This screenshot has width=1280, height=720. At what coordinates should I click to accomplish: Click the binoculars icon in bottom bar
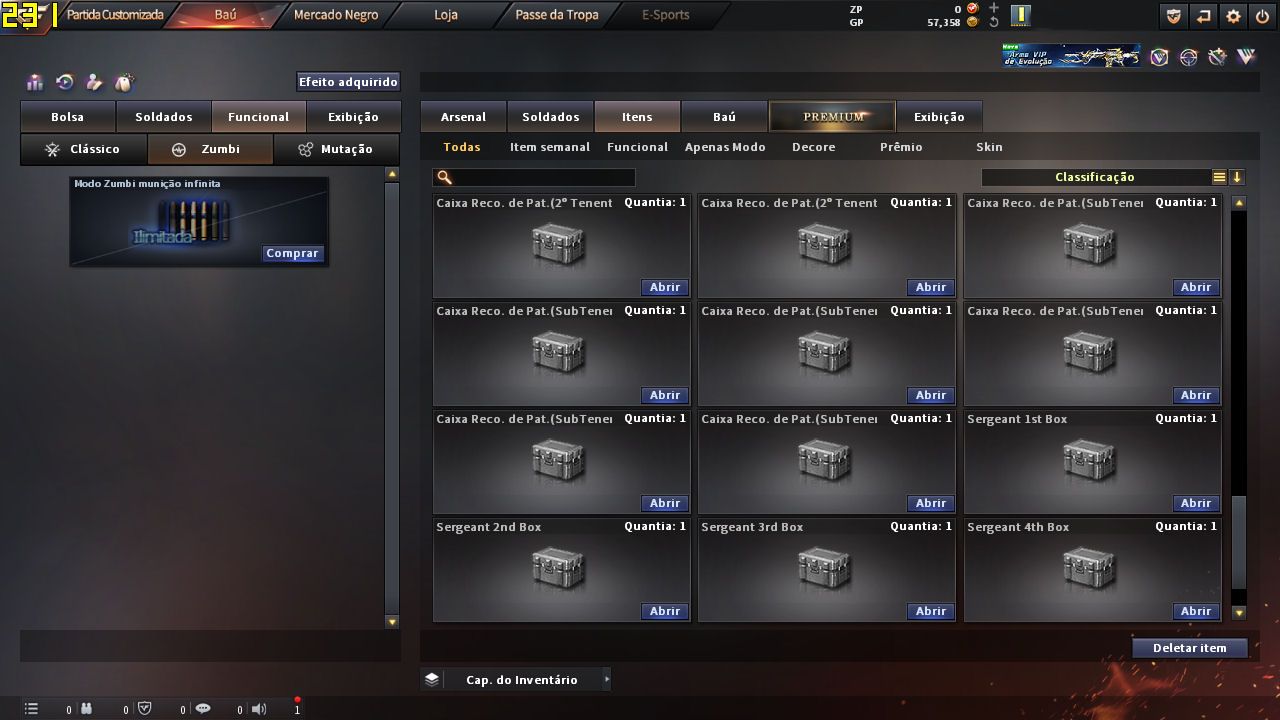click(87, 709)
